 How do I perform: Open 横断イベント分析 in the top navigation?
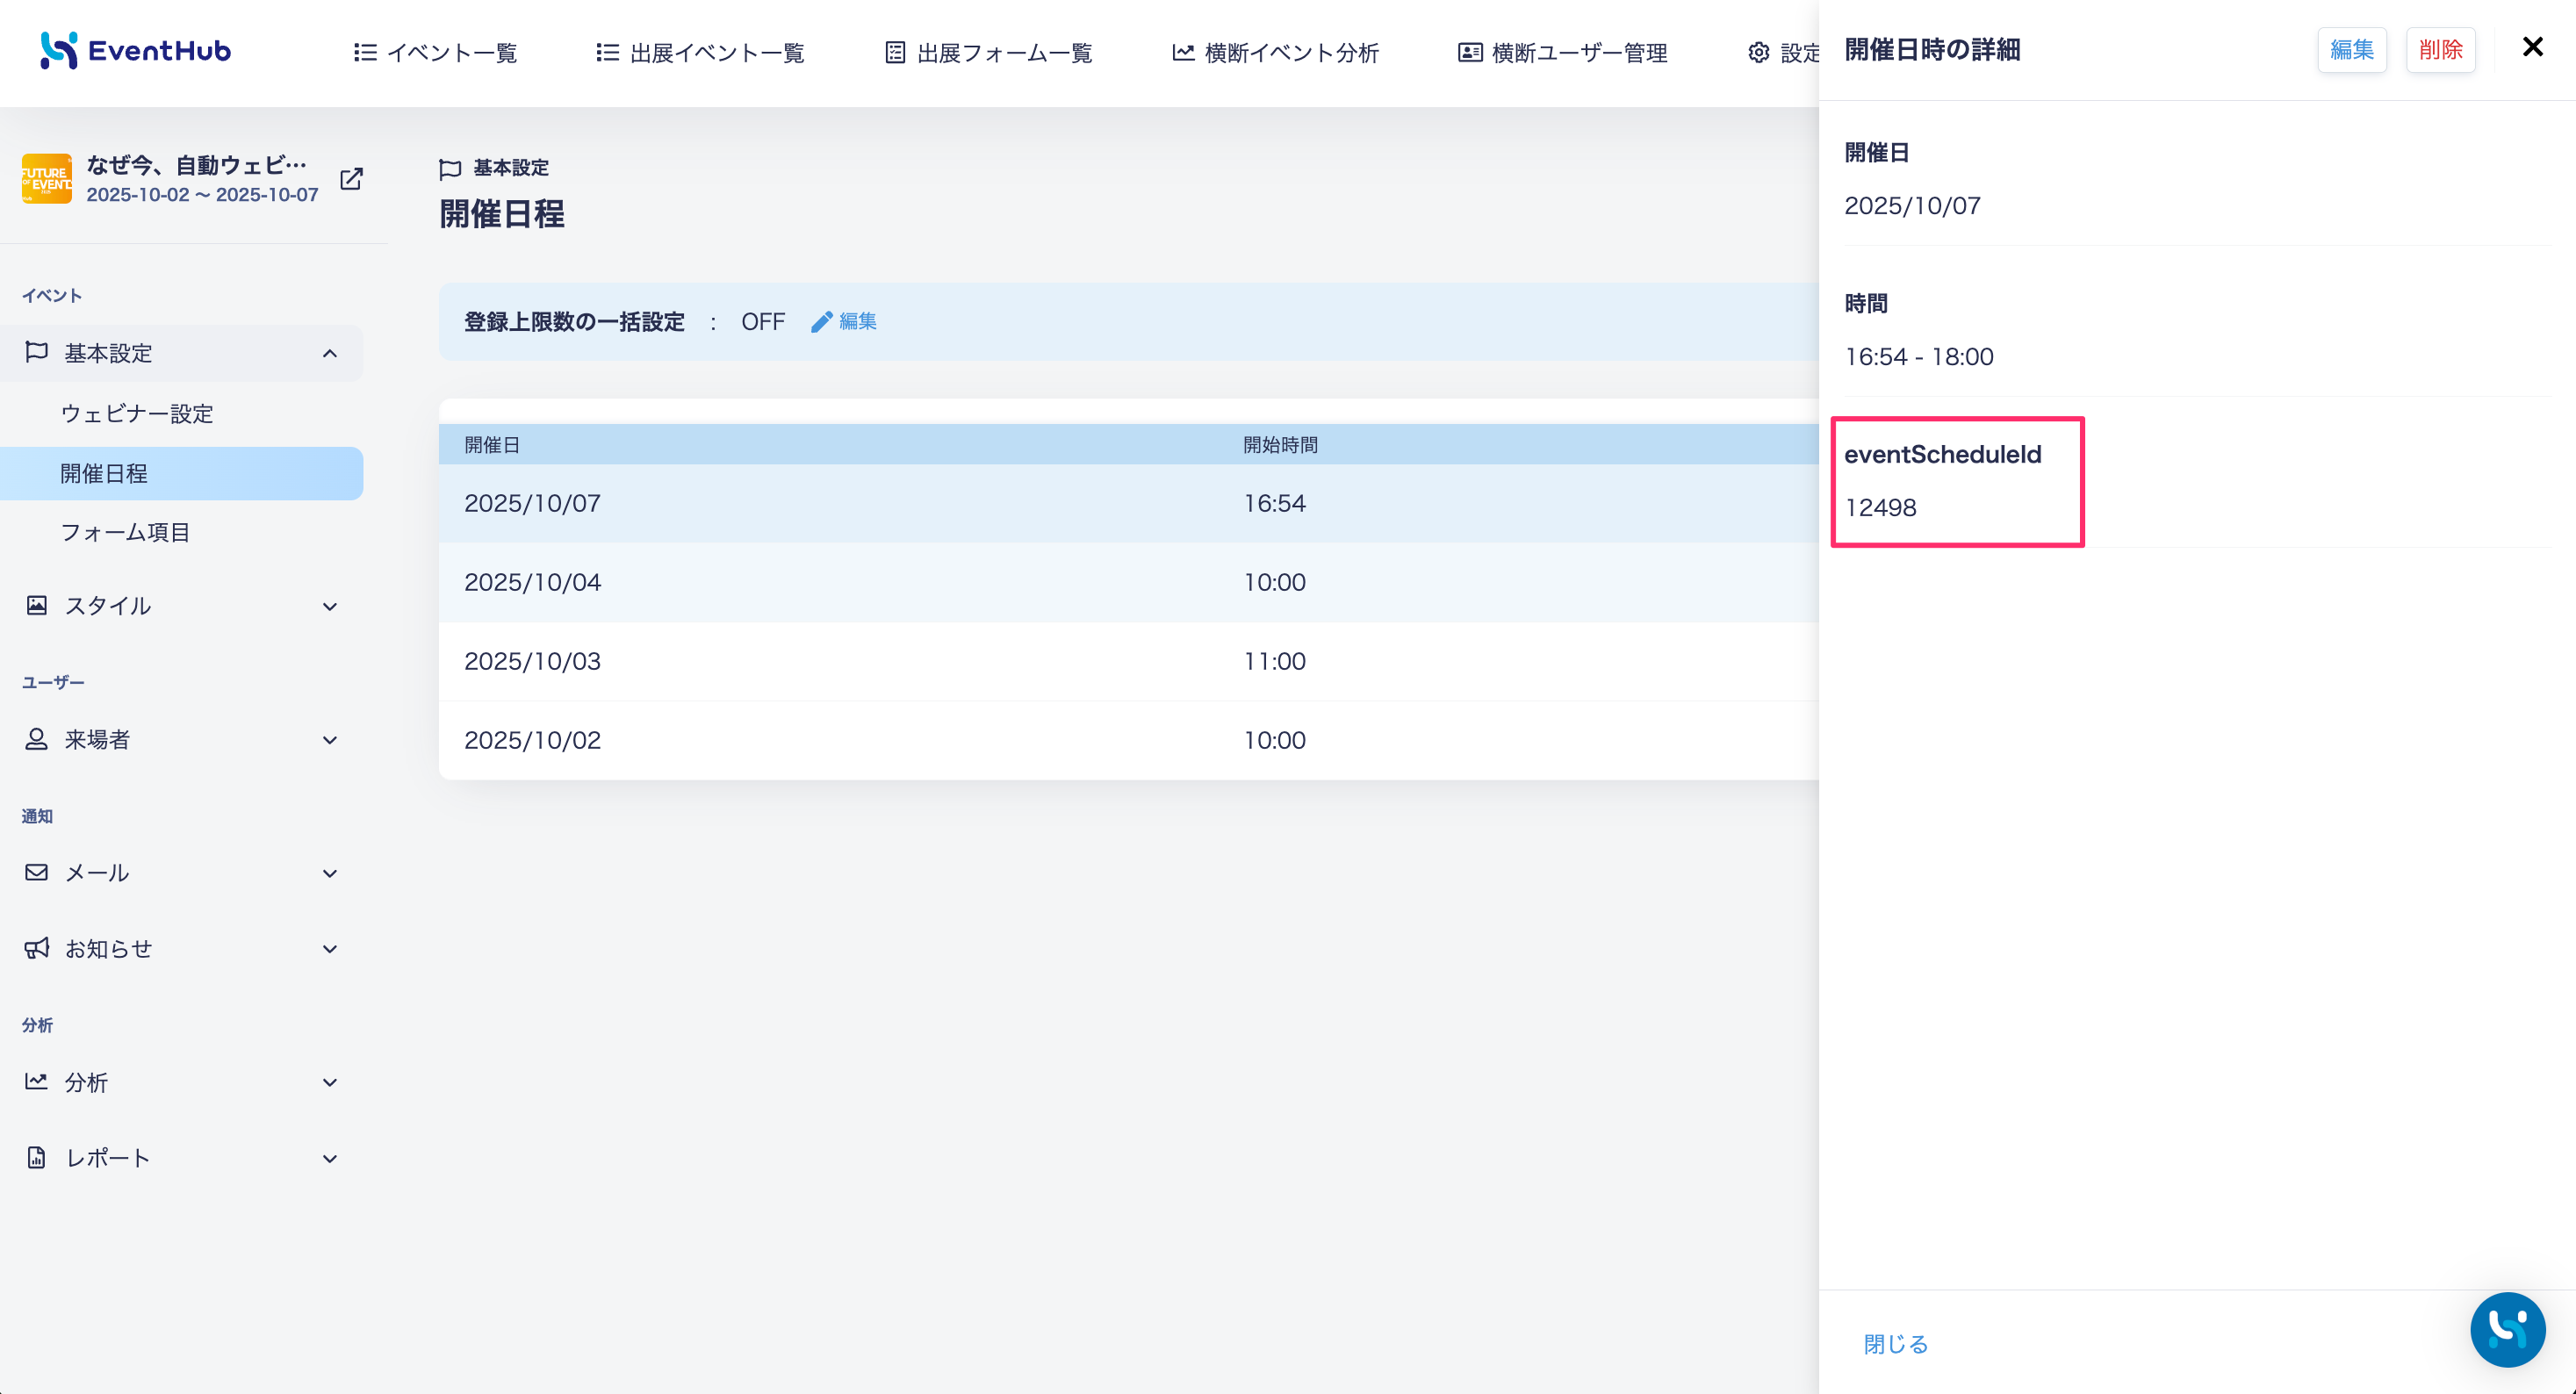1275,53
